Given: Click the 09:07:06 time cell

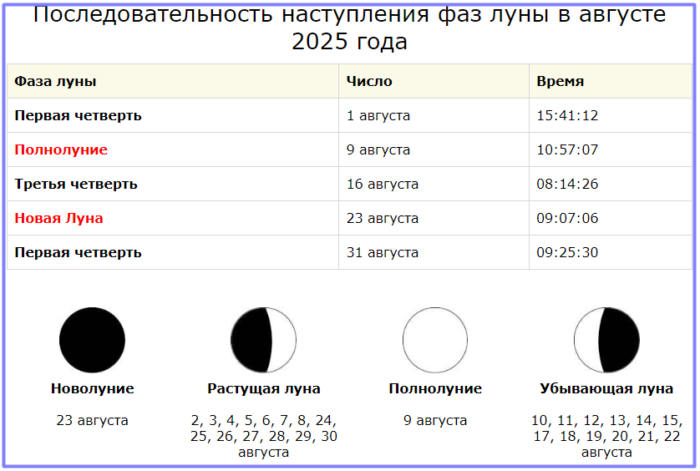Looking at the screenshot, I should [567, 218].
